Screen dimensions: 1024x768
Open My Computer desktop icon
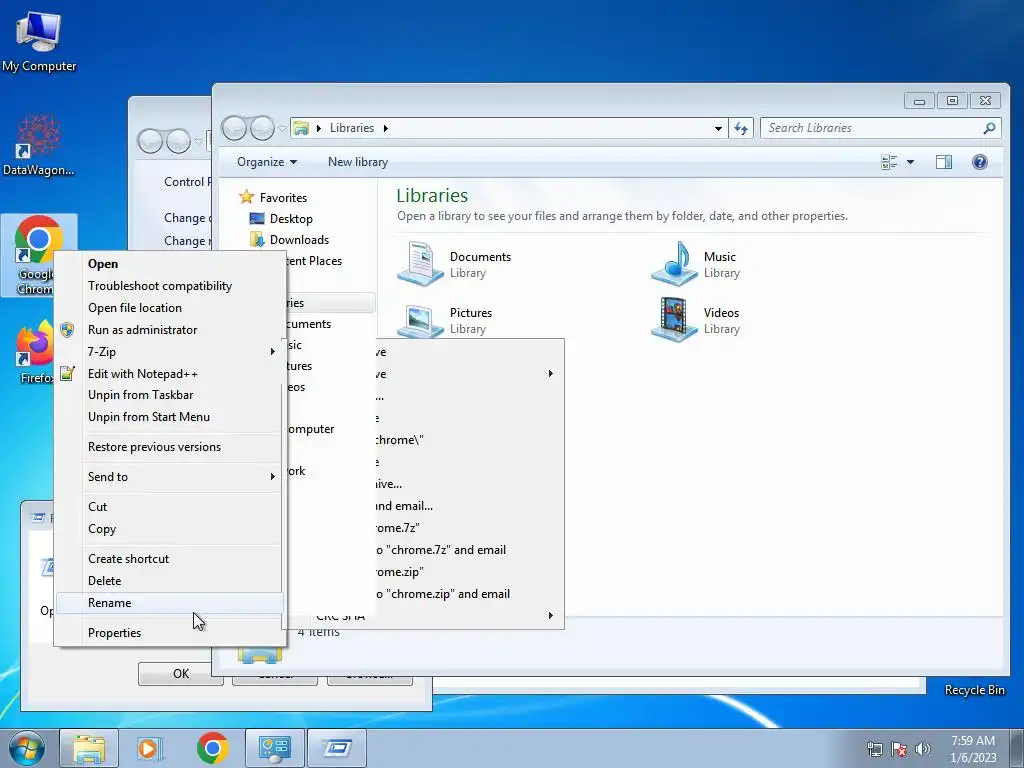(39, 41)
